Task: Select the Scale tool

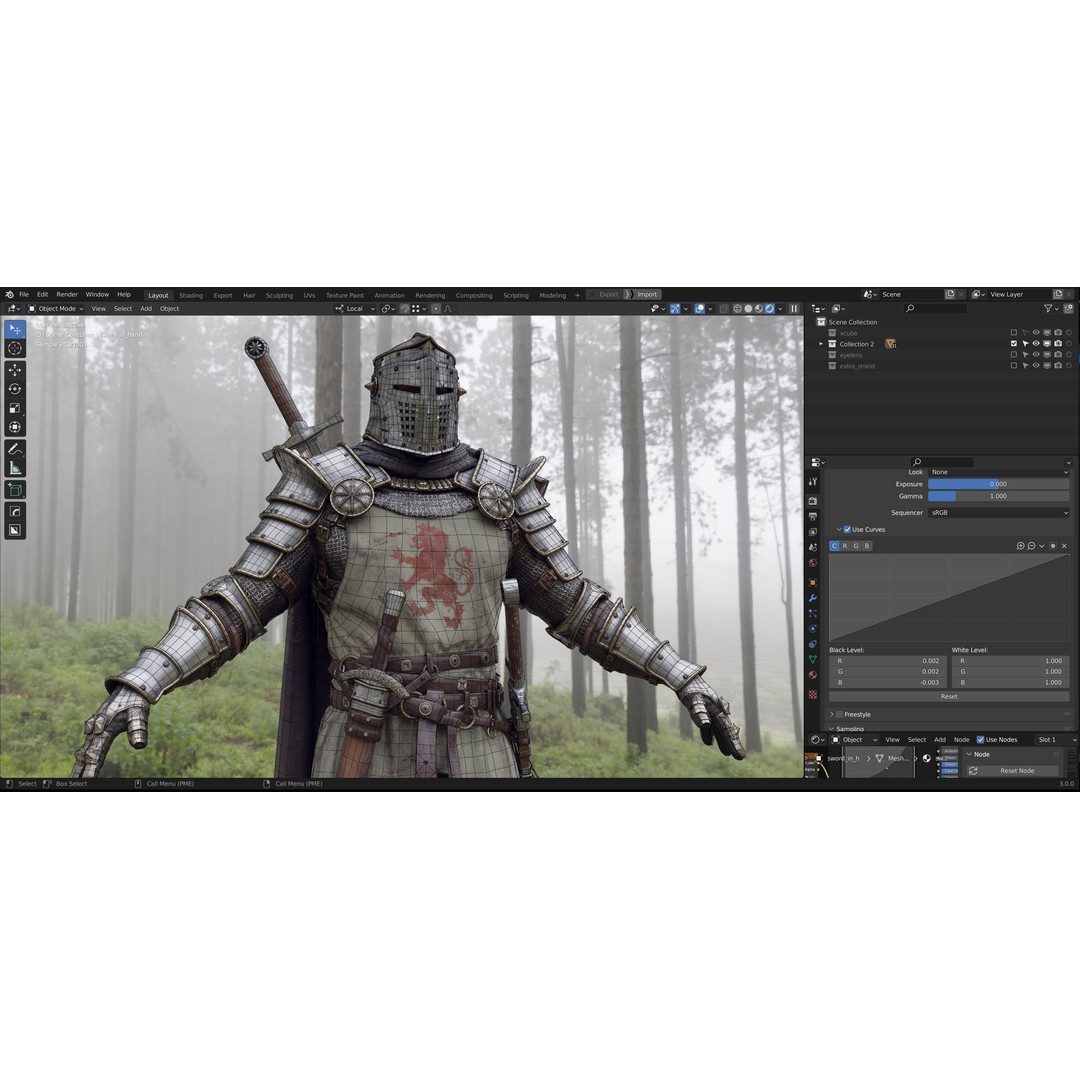Action: point(14,408)
